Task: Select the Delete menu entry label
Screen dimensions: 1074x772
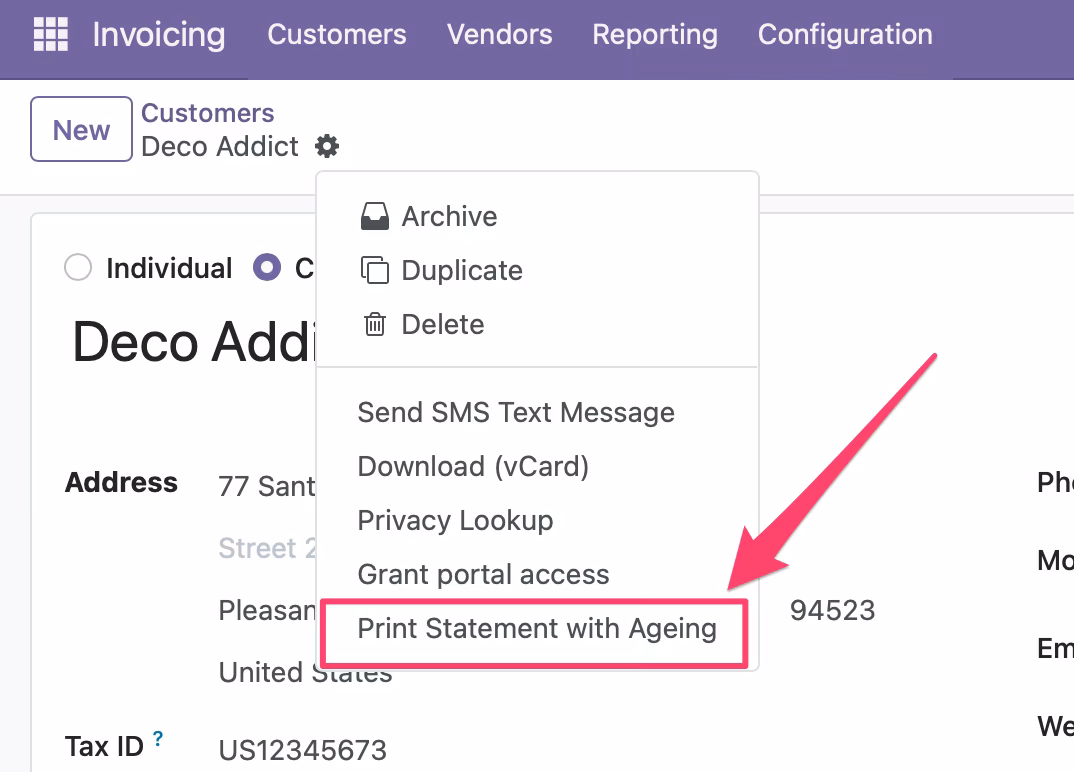Action: 443,325
